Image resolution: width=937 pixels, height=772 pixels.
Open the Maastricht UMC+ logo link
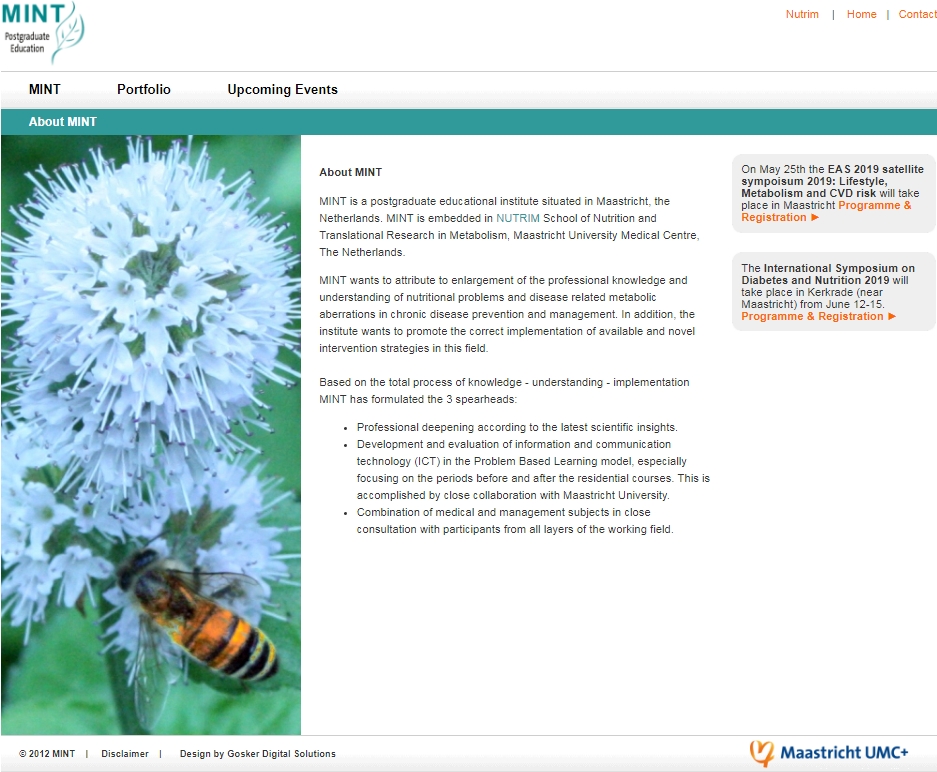(829, 753)
